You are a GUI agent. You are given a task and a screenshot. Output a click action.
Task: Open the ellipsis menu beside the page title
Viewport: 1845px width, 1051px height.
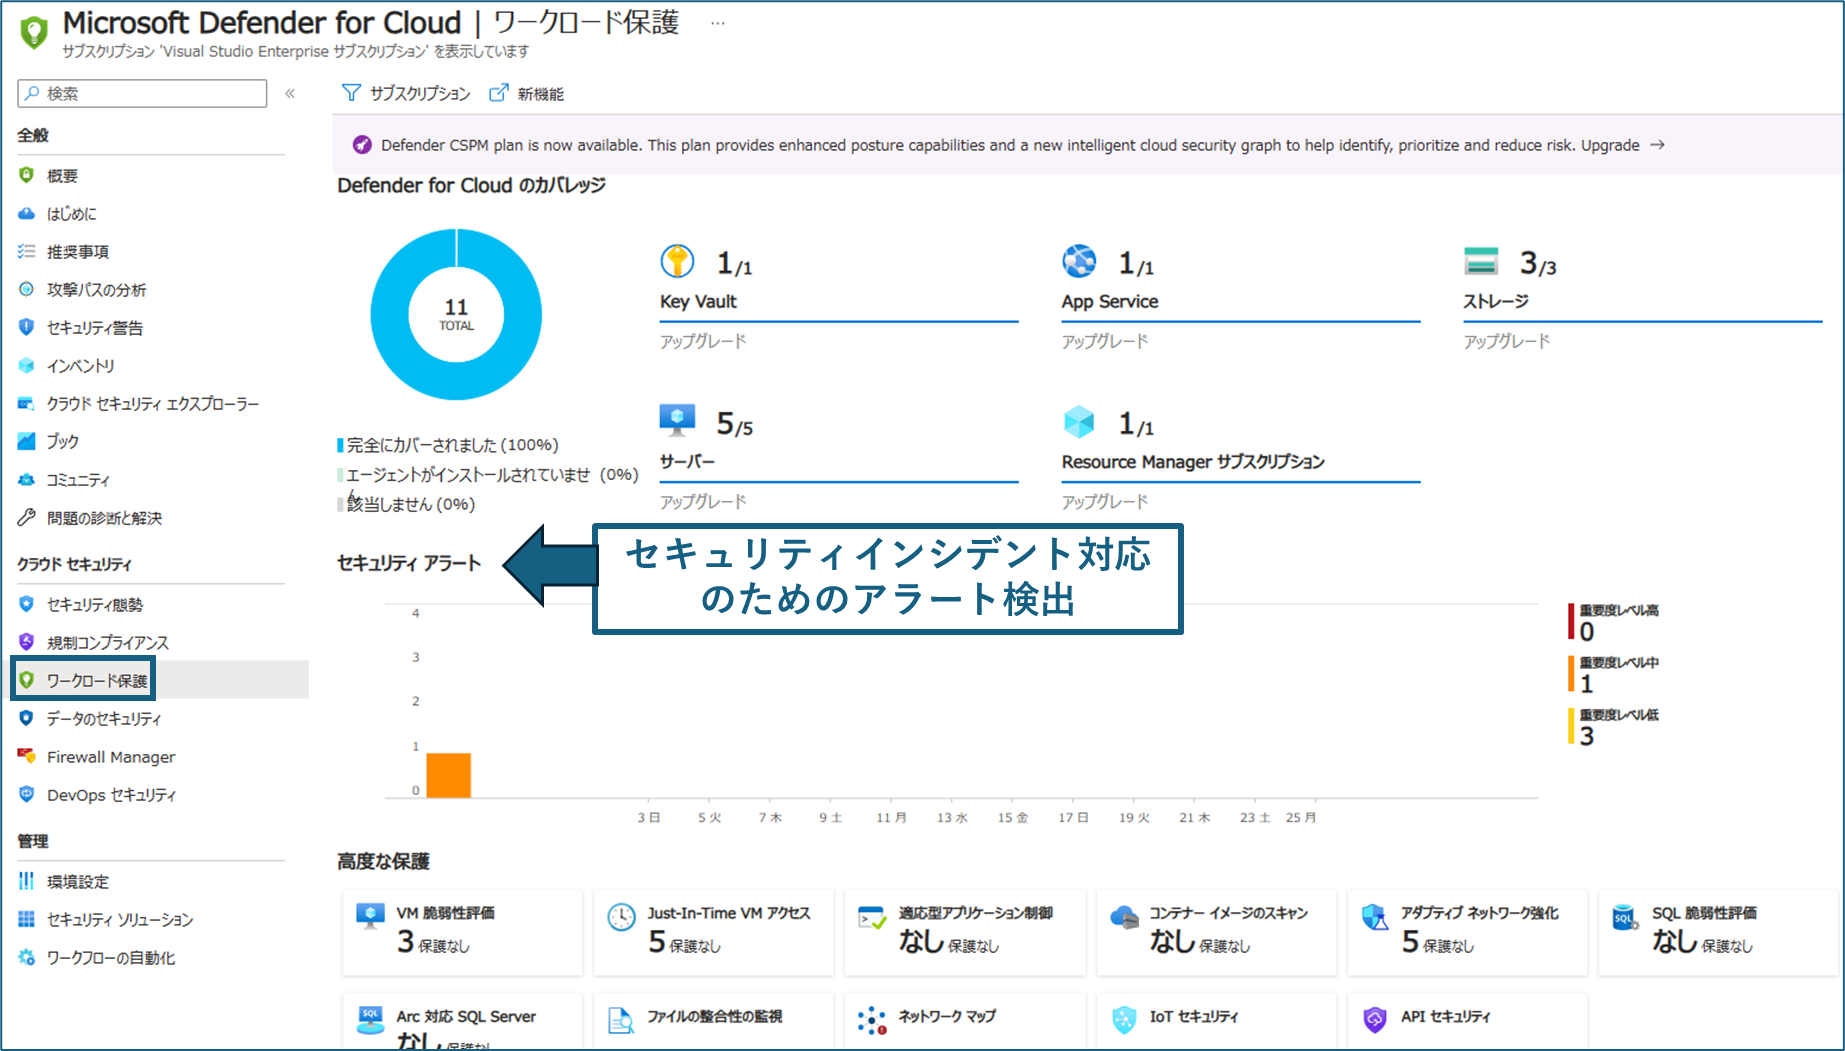click(717, 23)
